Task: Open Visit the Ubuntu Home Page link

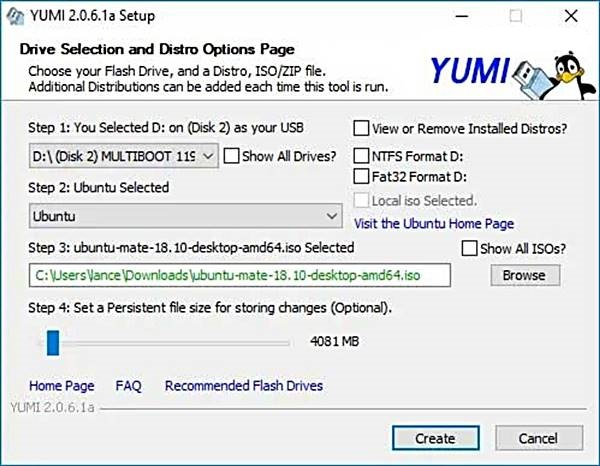Action: click(434, 223)
